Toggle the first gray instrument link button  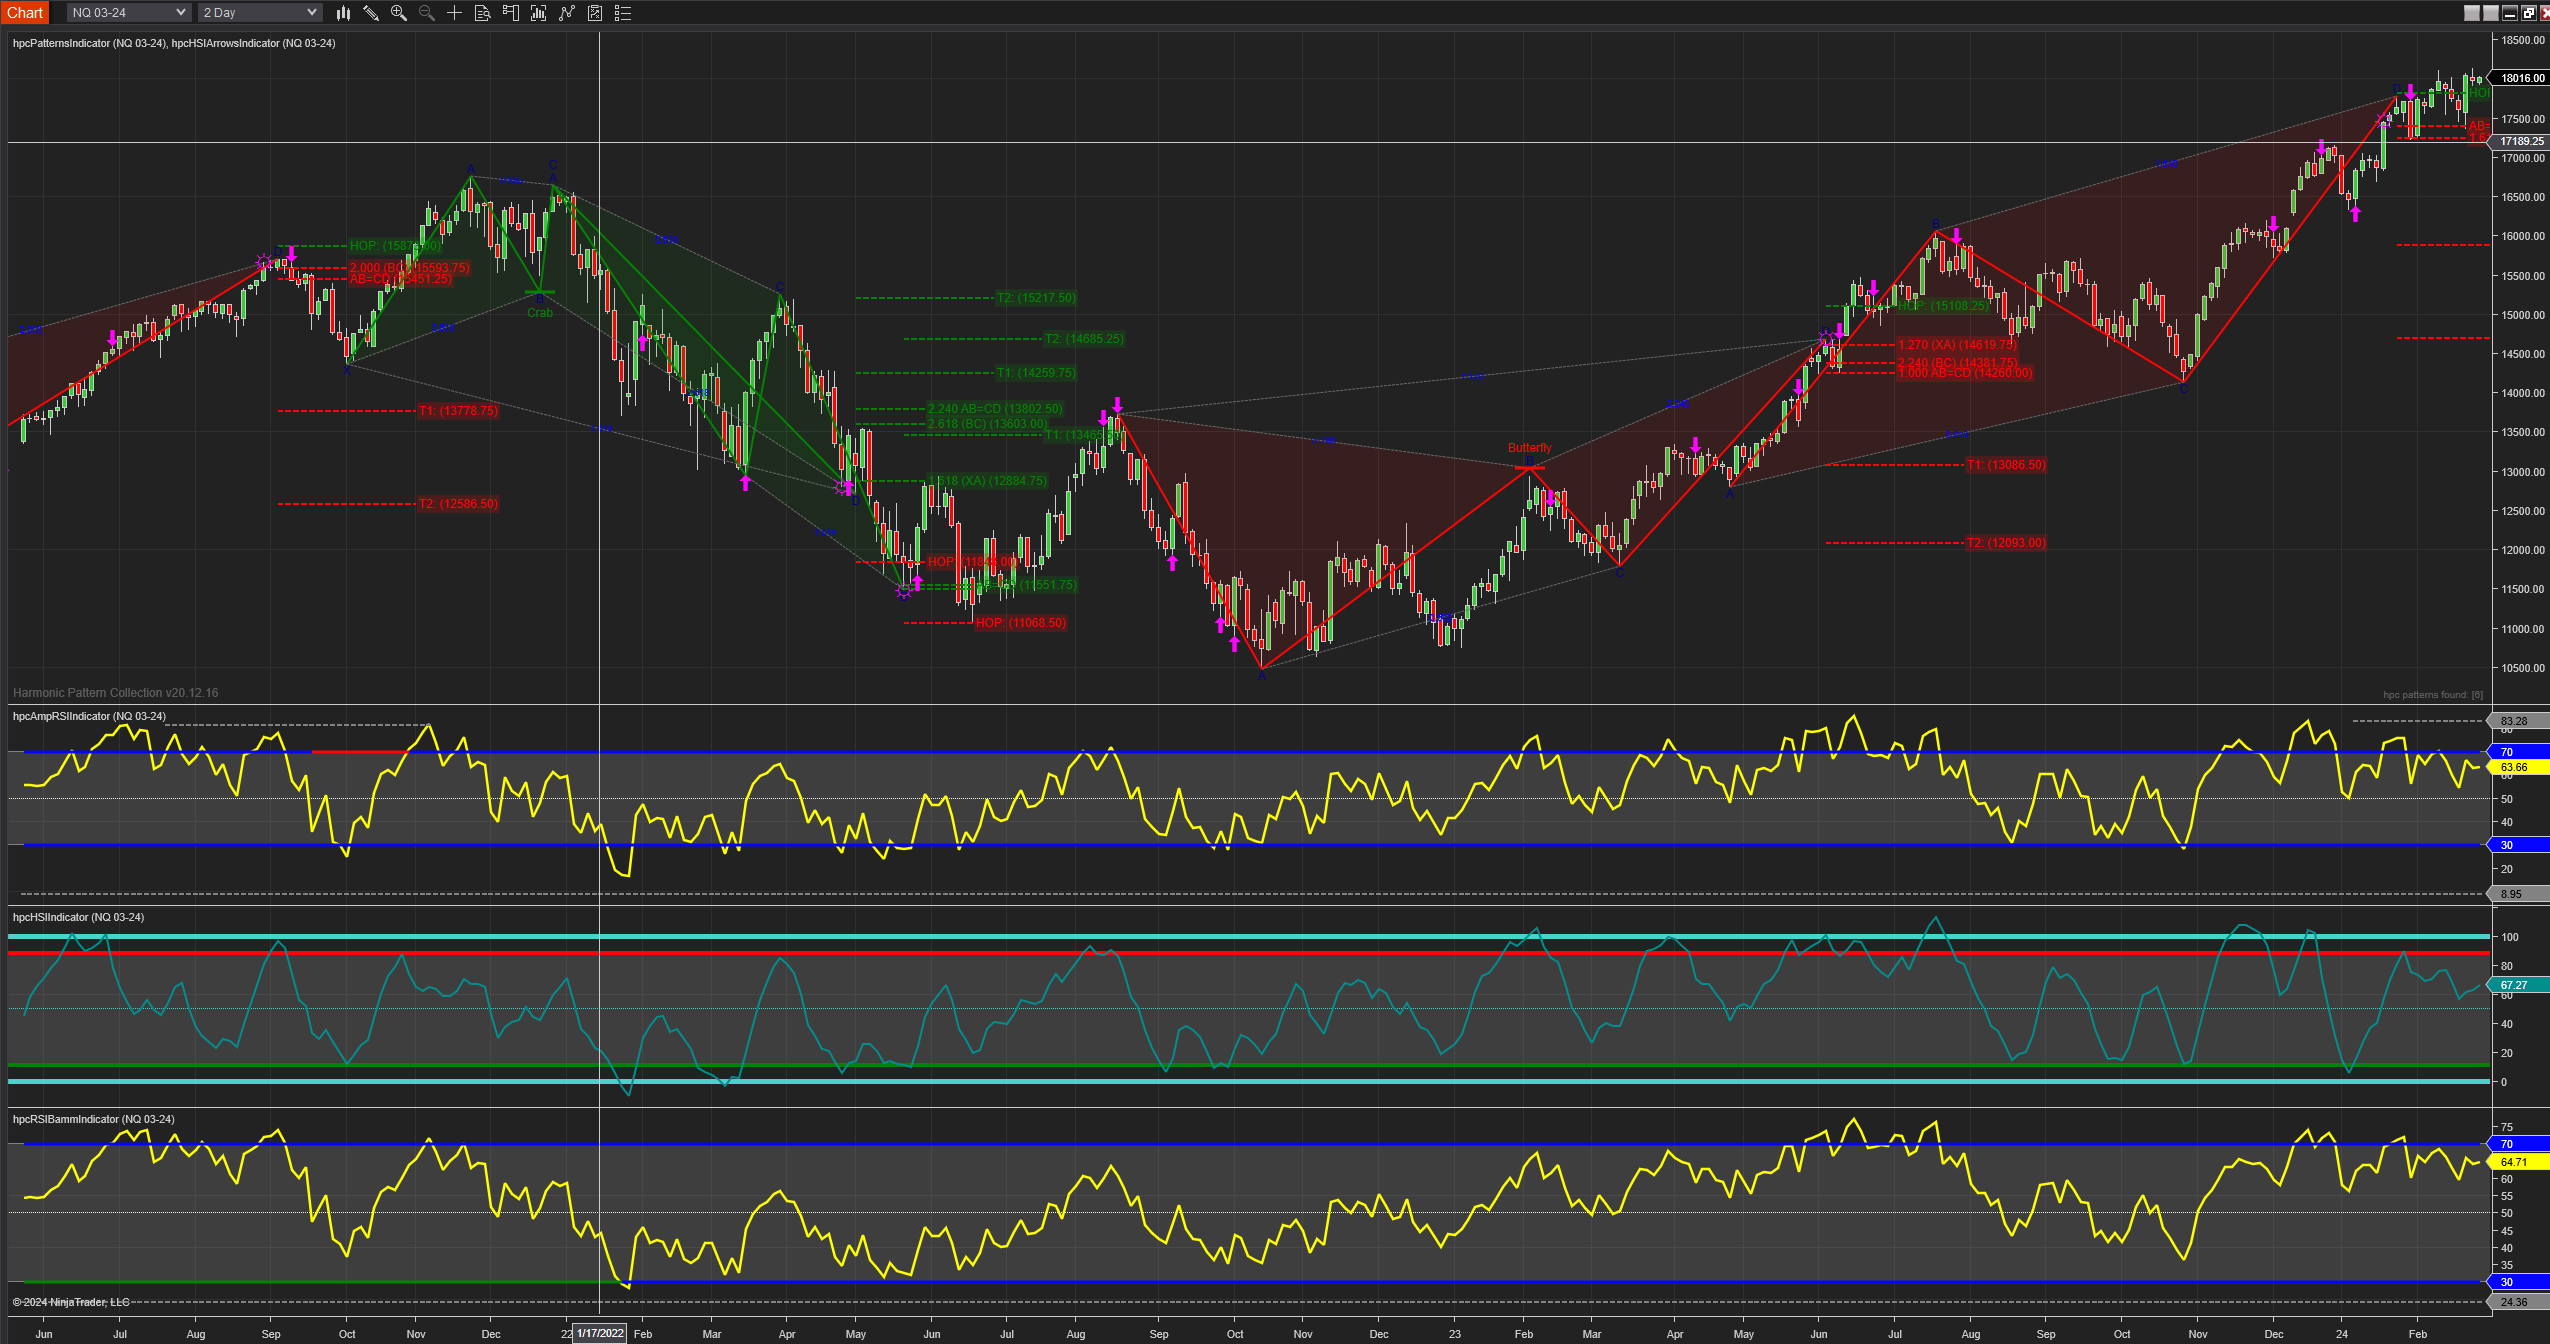coord(2472,13)
